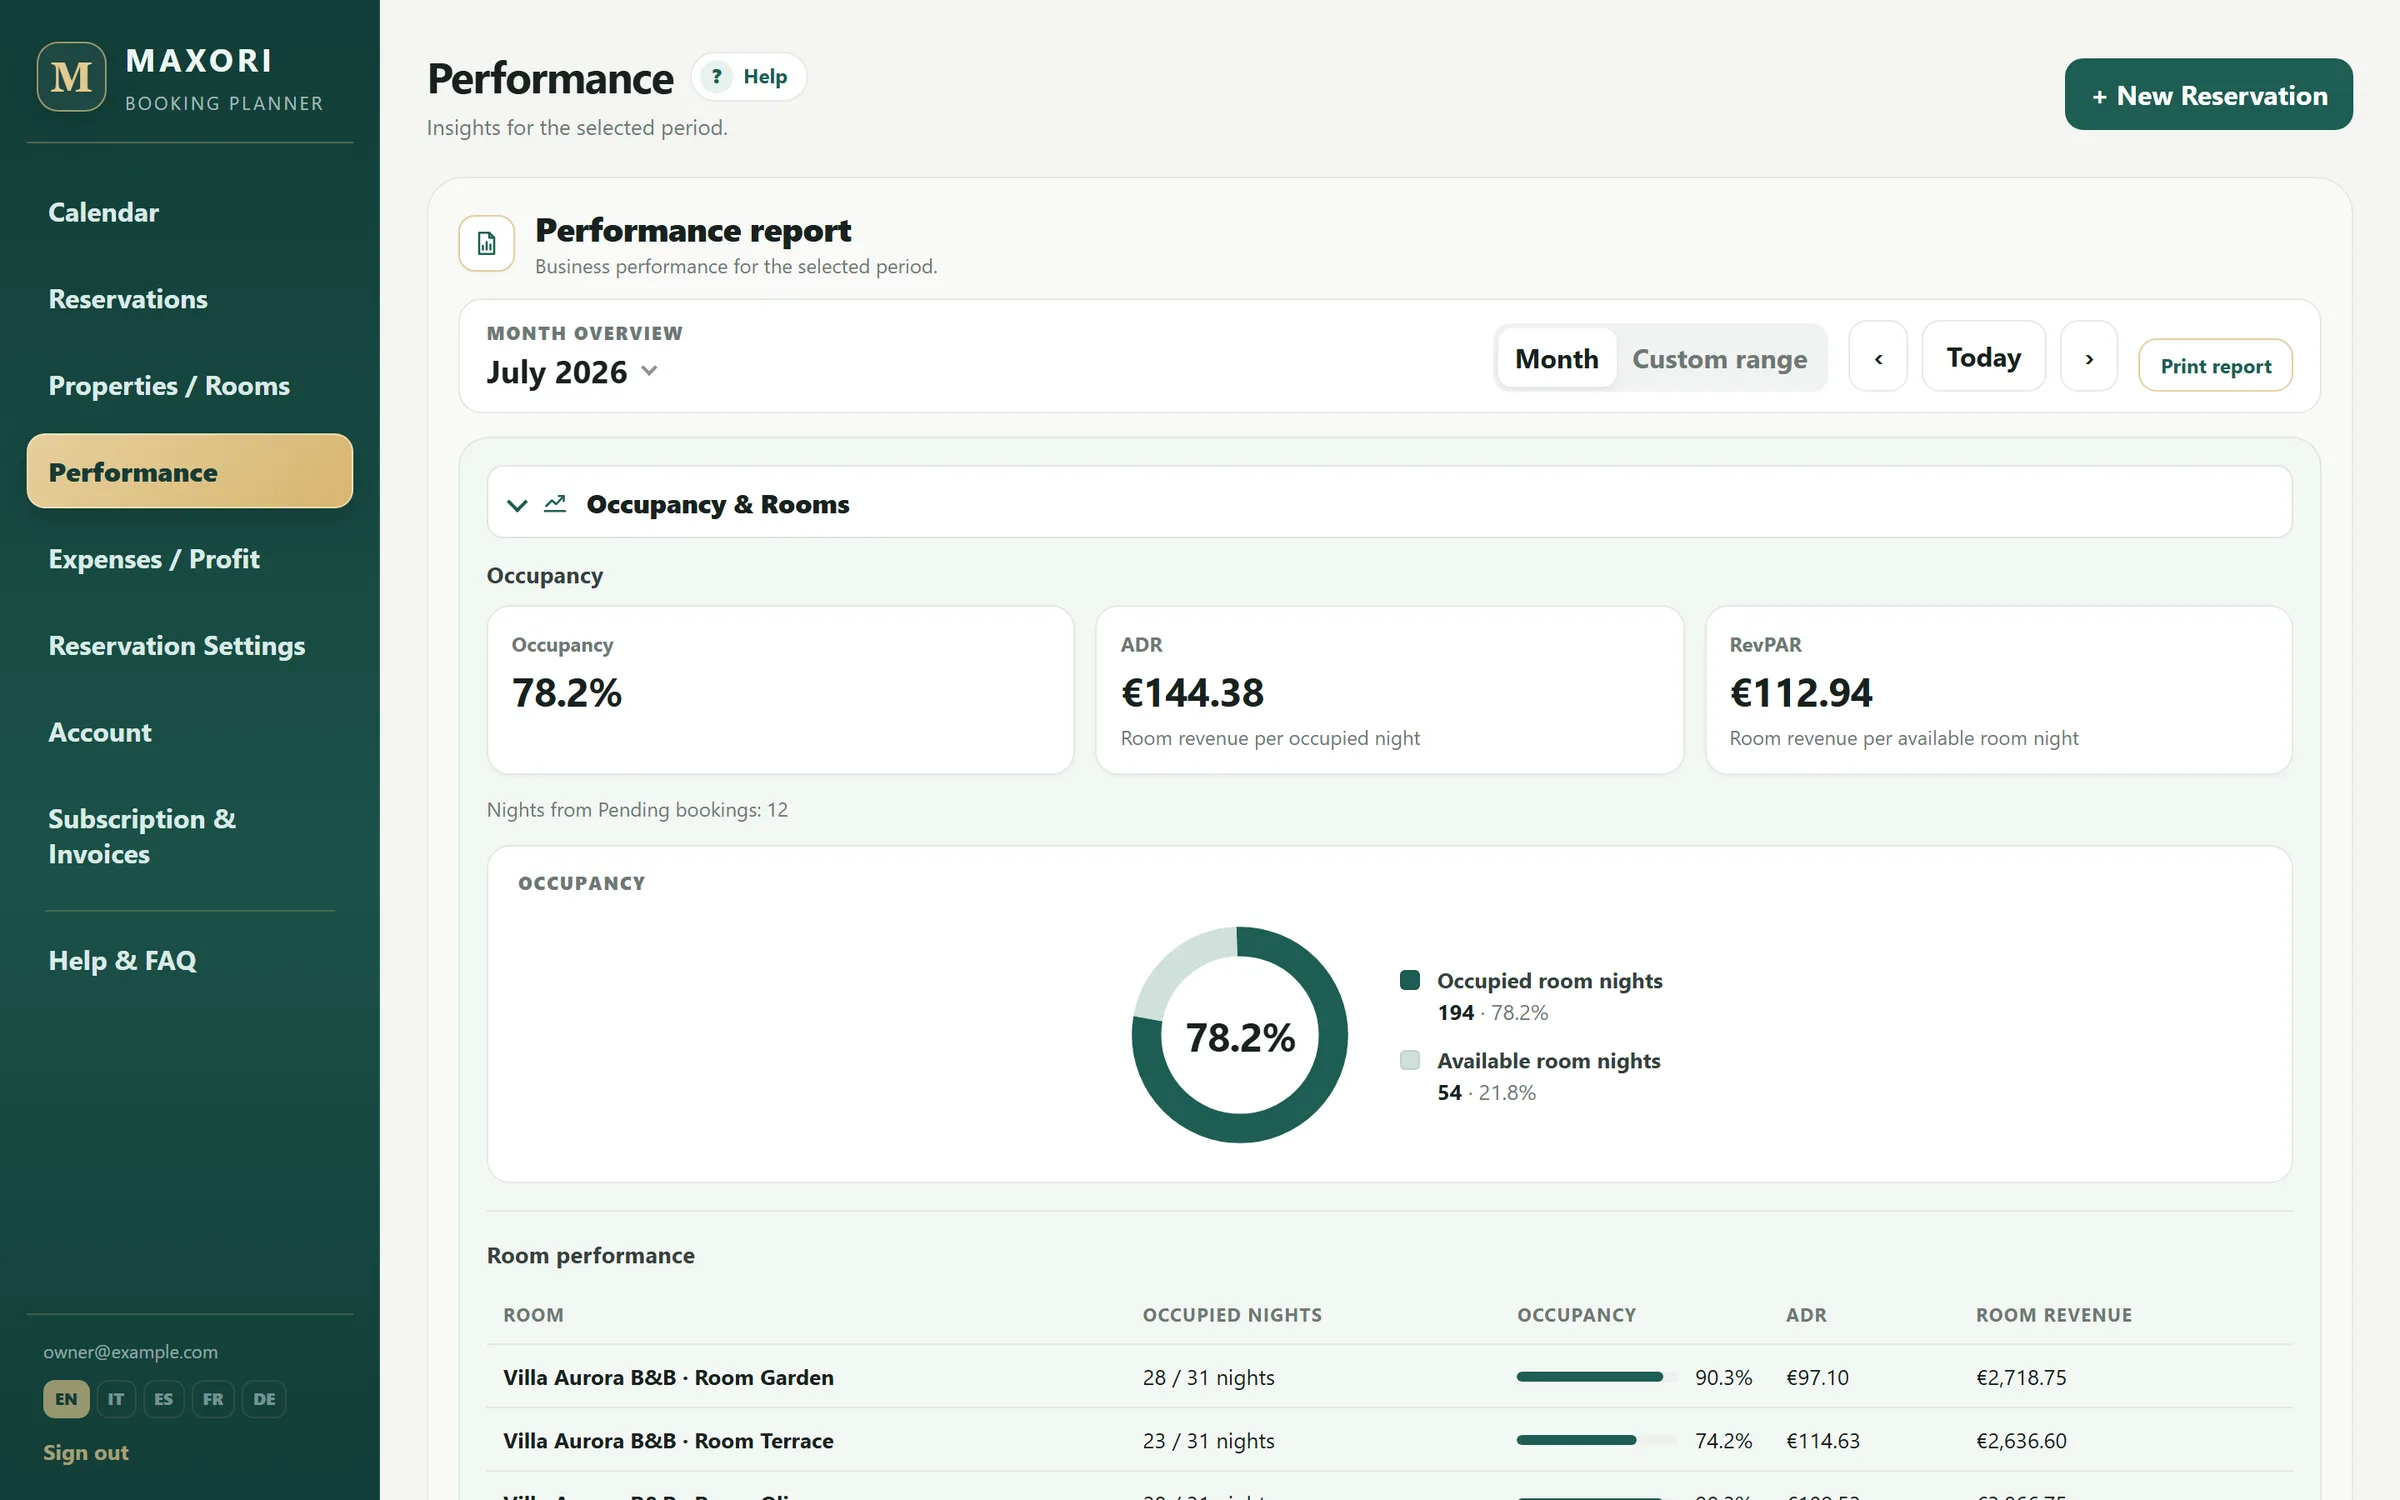Open Calendar in the sidebar

click(190, 212)
